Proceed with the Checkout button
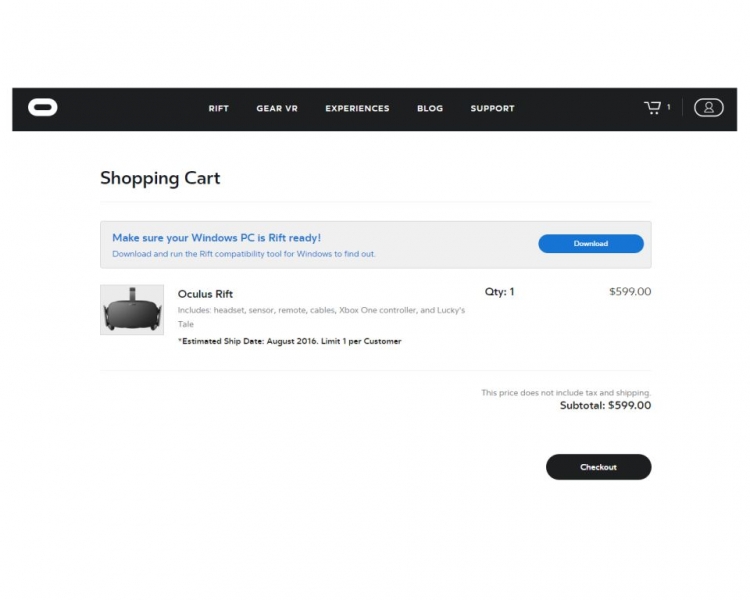Viewport: 750px width, 600px height. coord(598,467)
